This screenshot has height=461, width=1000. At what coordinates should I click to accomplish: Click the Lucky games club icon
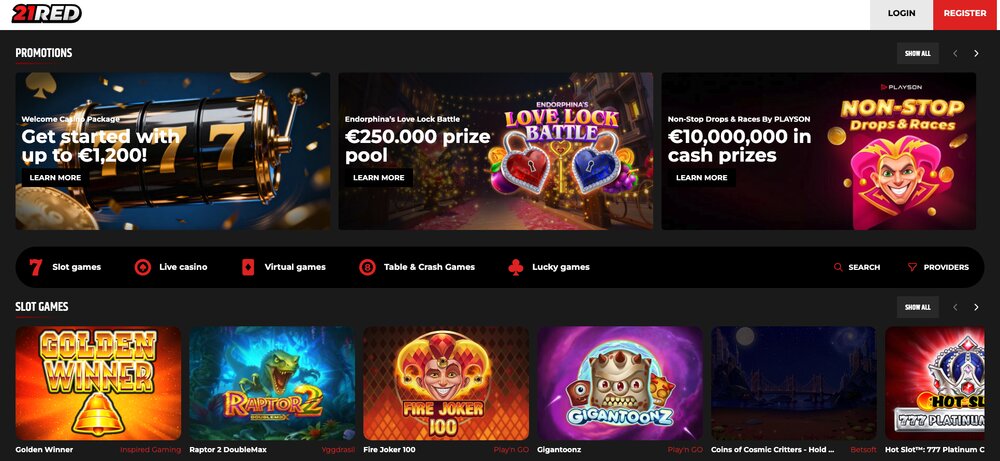[x=516, y=267]
